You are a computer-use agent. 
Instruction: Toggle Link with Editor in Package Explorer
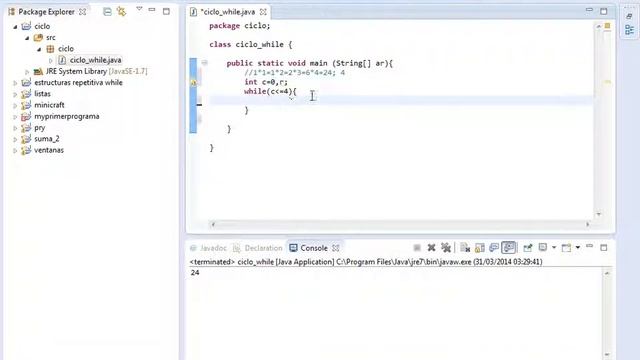pos(122,11)
